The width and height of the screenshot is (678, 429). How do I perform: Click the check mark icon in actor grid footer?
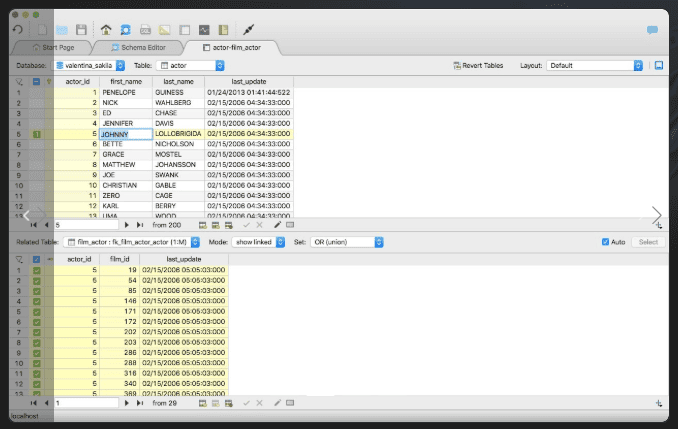point(246,225)
